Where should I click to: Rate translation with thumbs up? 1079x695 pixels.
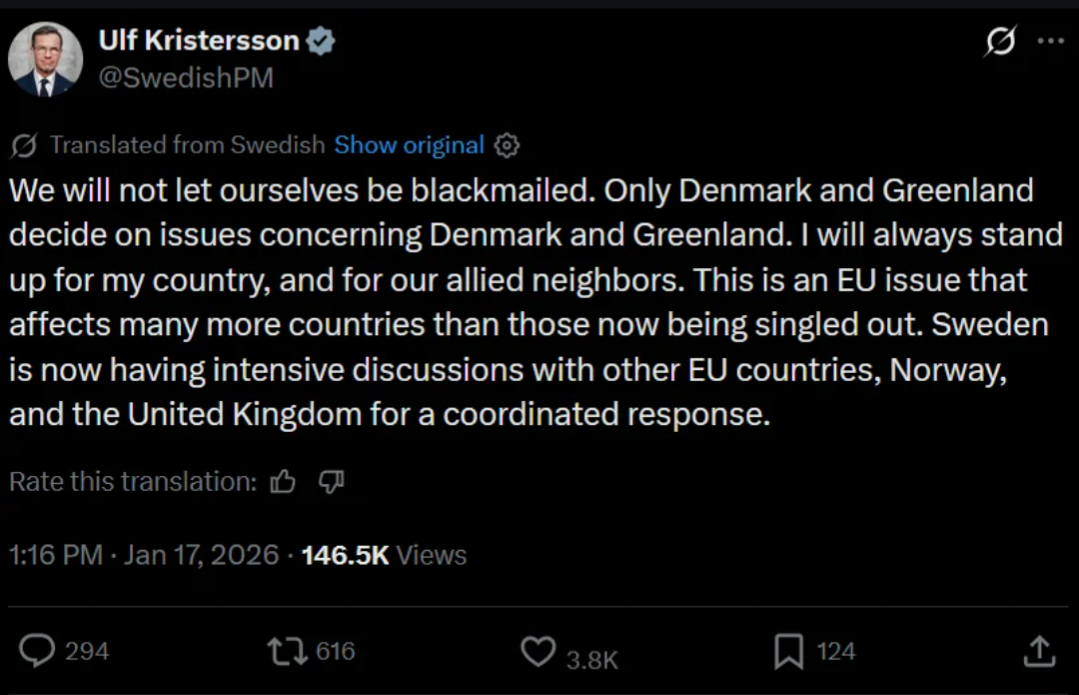(x=283, y=483)
